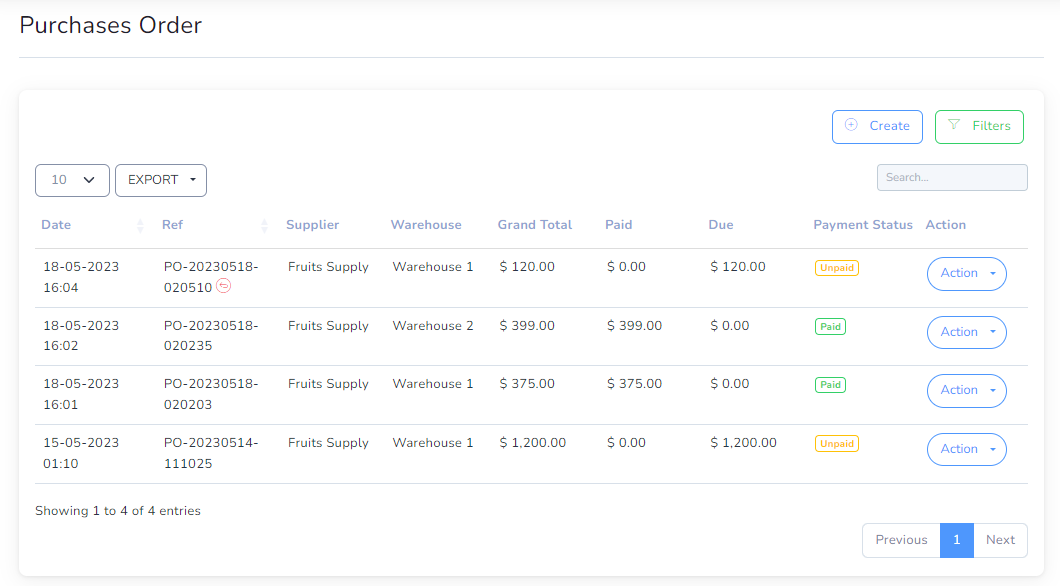Image resolution: width=1060 pixels, height=586 pixels.
Task: Open Action dropdown for the $ 120.00 order
Action: point(967,274)
